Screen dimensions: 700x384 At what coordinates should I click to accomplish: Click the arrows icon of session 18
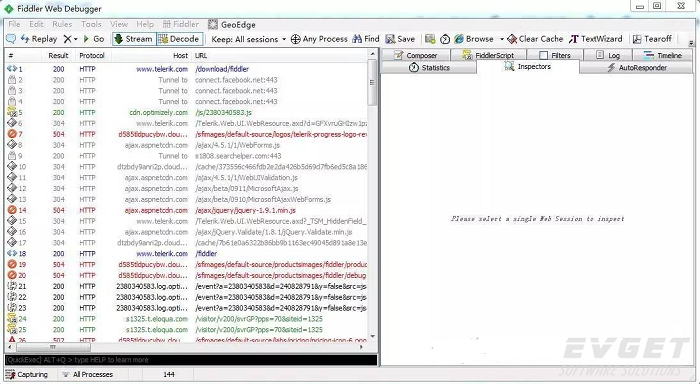click(x=12, y=253)
